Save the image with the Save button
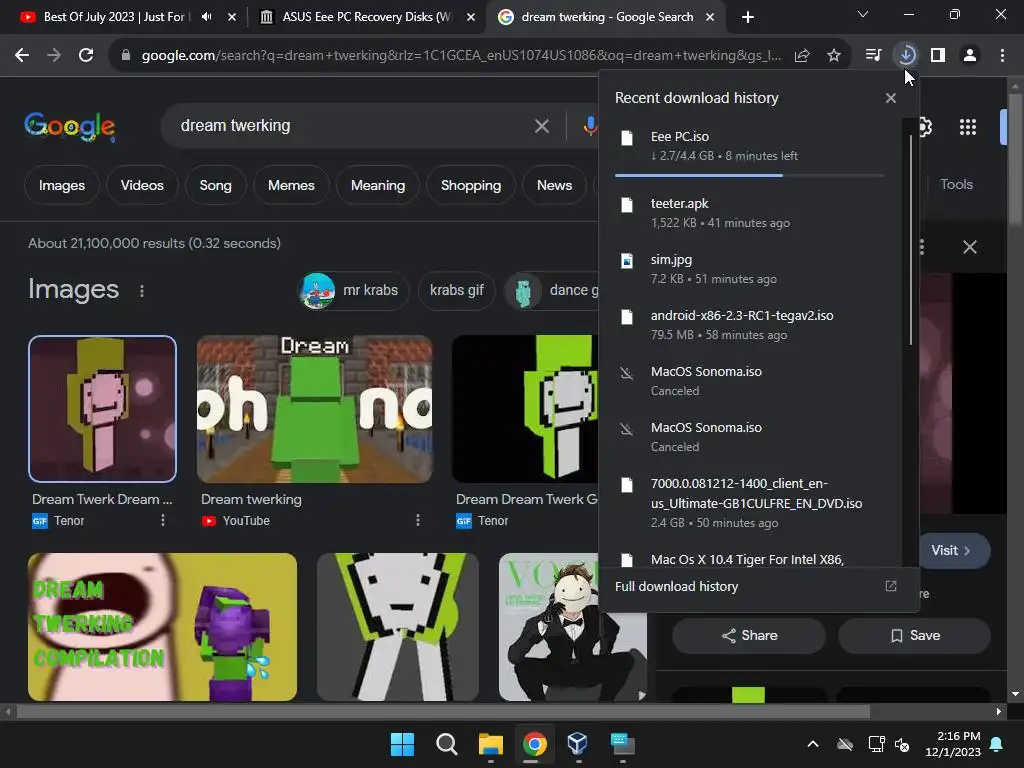The width and height of the screenshot is (1024, 768). [x=914, y=635]
